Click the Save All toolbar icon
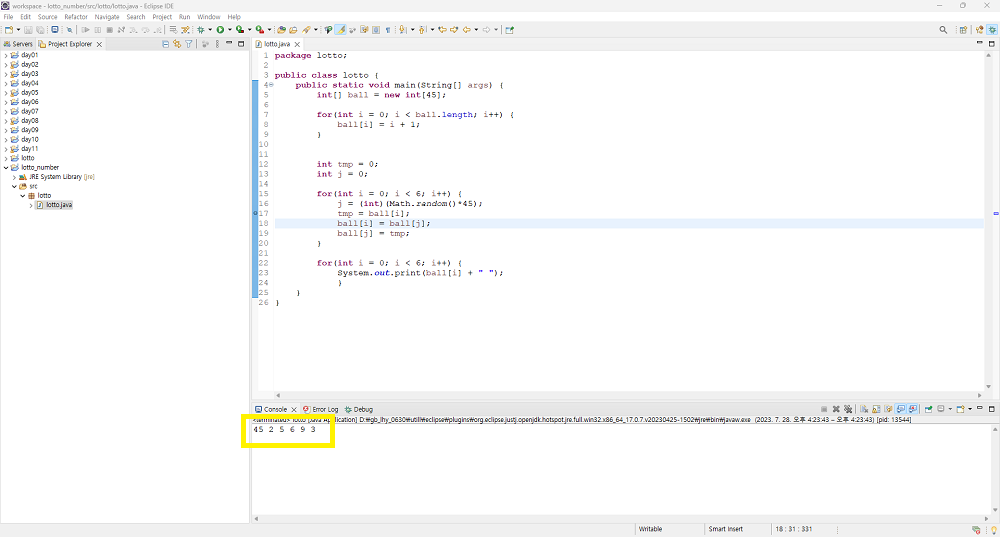The image size is (1000, 537). 40,29
